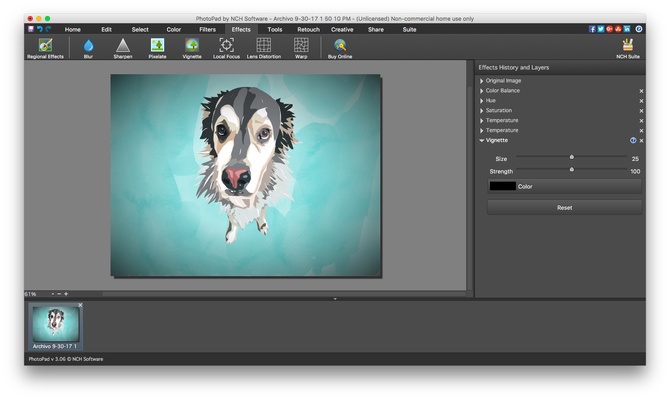
Task: Switch to the Retouch tab
Action: click(x=309, y=29)
